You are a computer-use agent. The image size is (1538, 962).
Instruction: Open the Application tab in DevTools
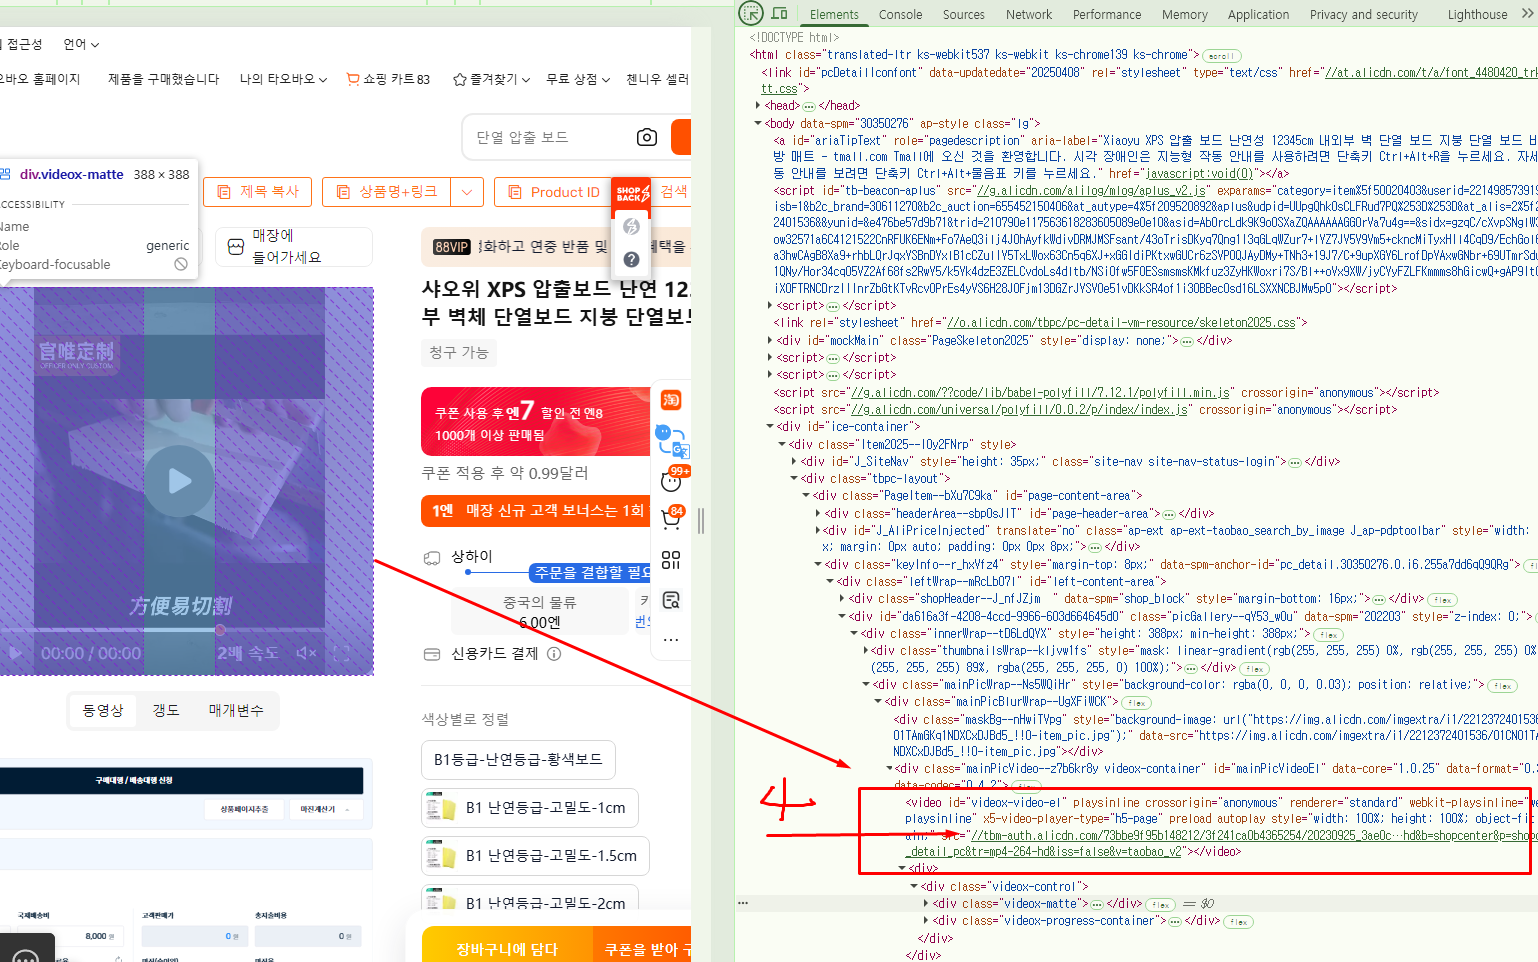coord(1258,14)
